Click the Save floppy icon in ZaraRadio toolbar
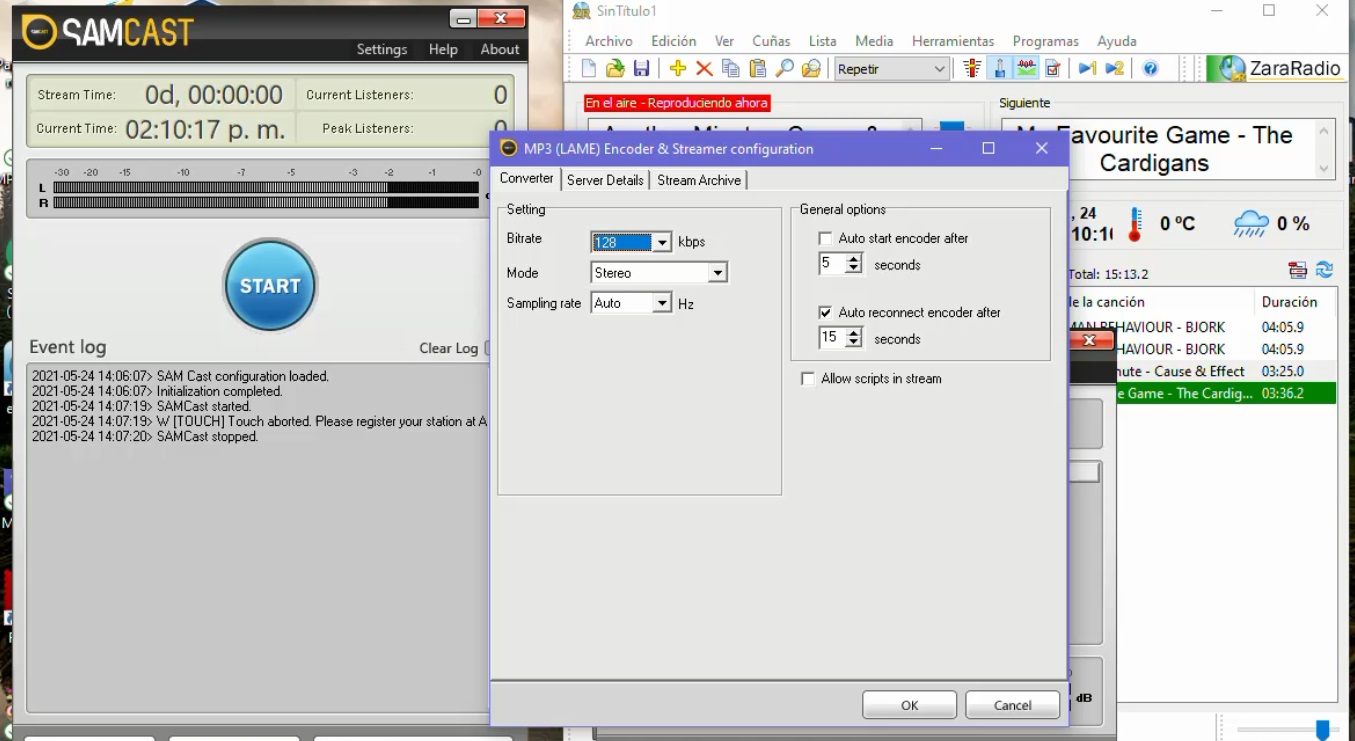1355x741 pixels. pyautogui.click(x=641, y=68)
